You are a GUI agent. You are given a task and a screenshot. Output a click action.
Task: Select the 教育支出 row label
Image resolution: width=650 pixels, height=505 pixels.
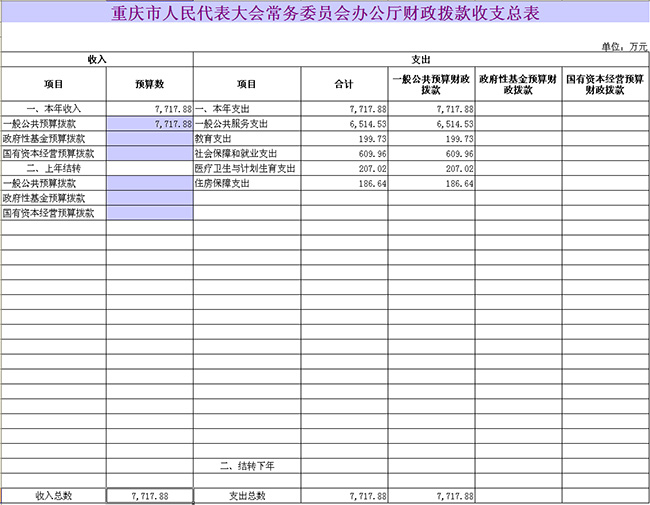[214, 139]
